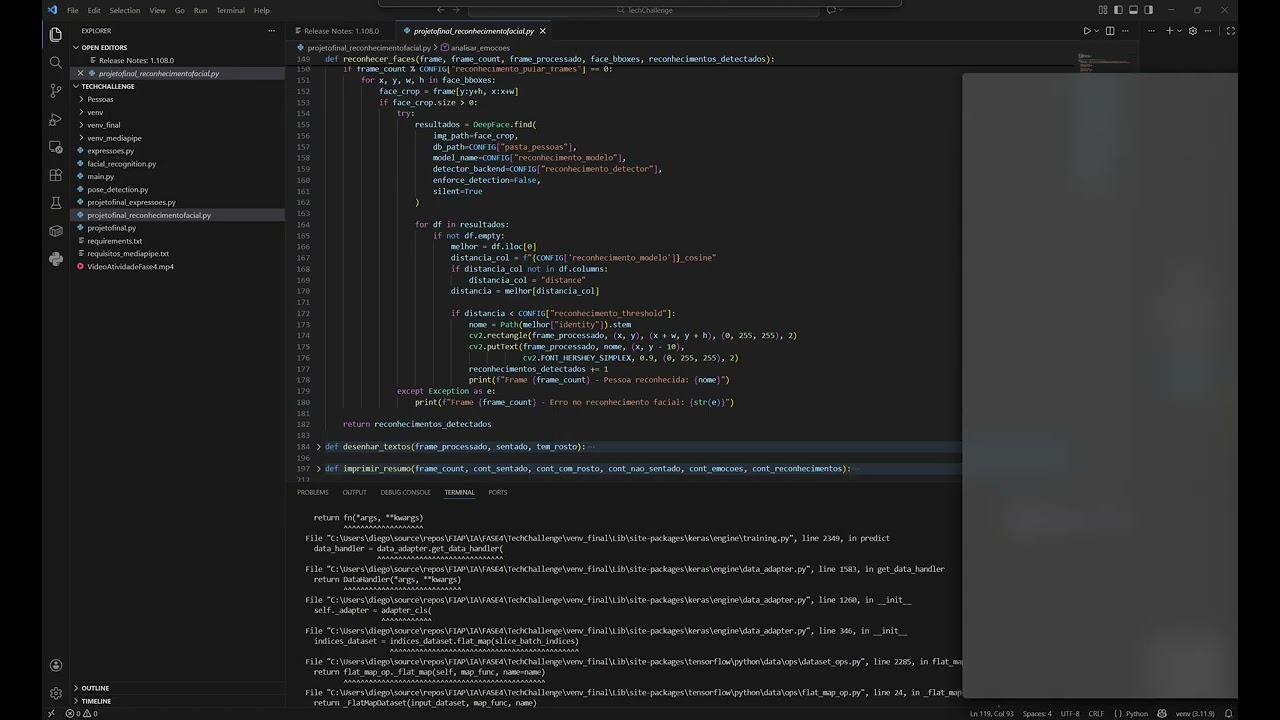Open the Python view in activity bar
The width and height of the screenshot is (1280, 720).
[x=56, y=259]
